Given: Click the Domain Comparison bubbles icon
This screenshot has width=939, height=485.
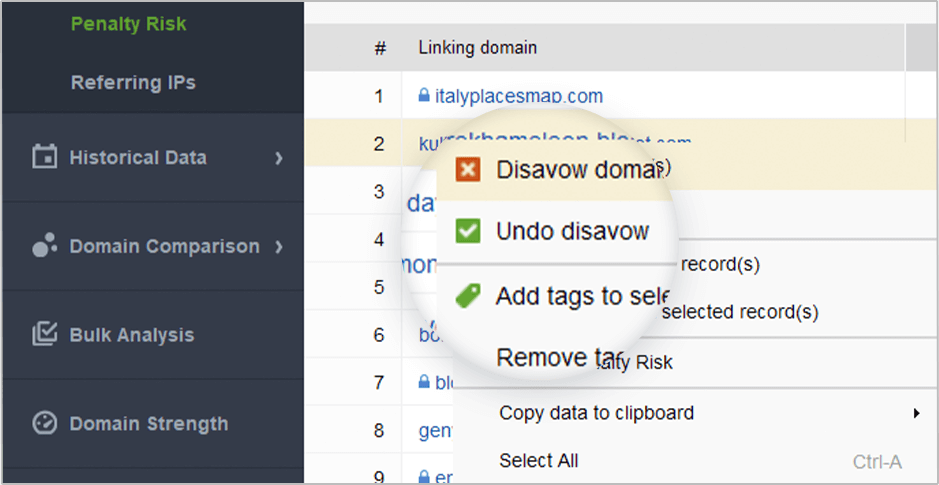Looking at the screenshot, I should (44, 245).
